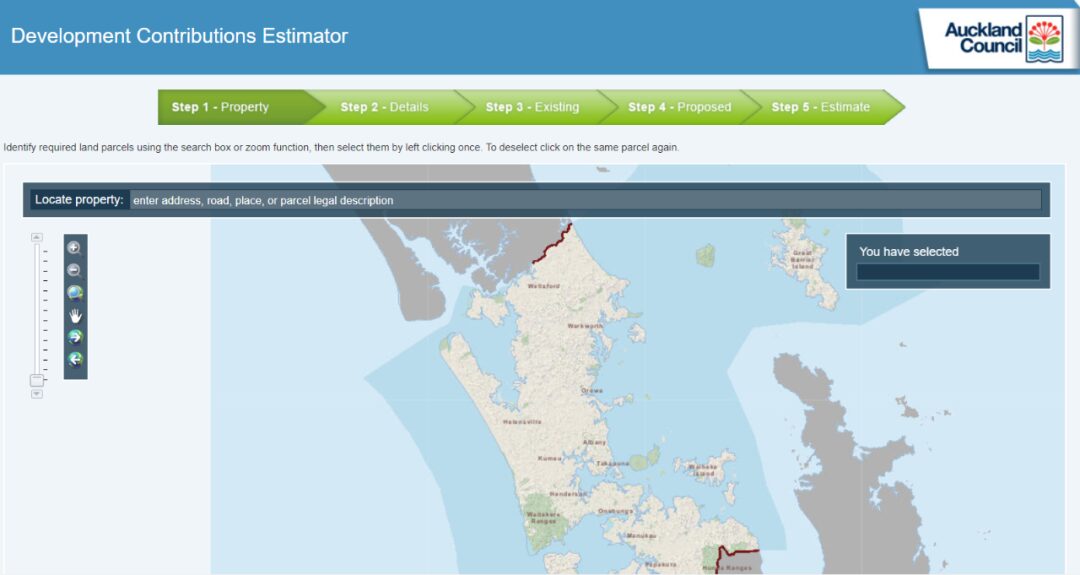Click the zoom out magnifier tool
The height and width of the screenshot is (575, 1080).
(74, 270)
